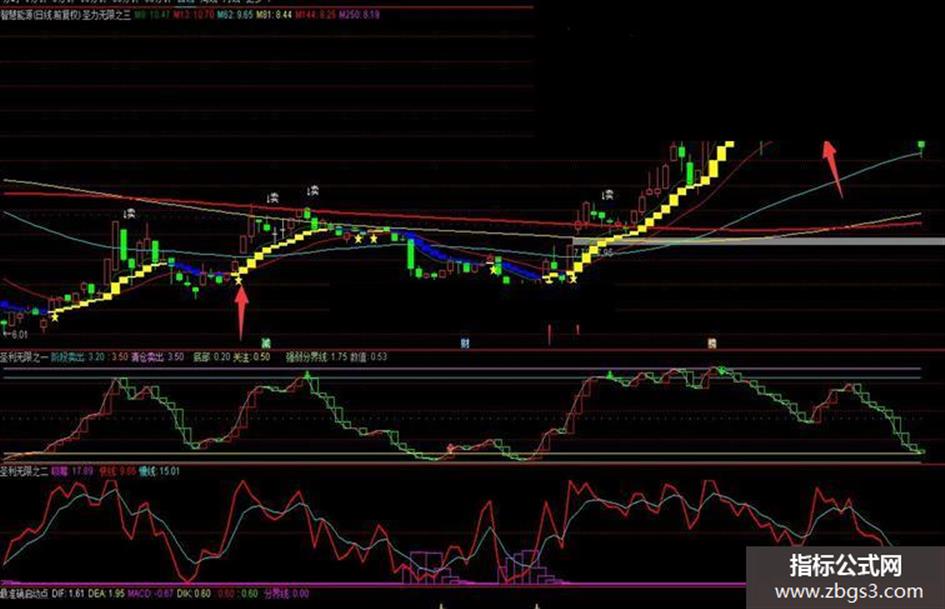
Task: Click the 强弱分界线 1.75 label
Action: pyautogui.click(x=316, y=357)
